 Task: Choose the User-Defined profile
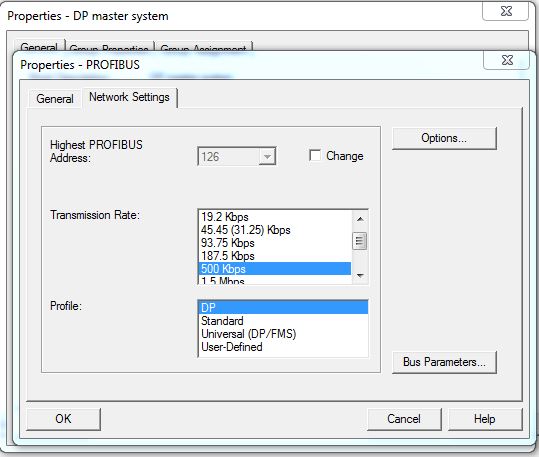283,347
